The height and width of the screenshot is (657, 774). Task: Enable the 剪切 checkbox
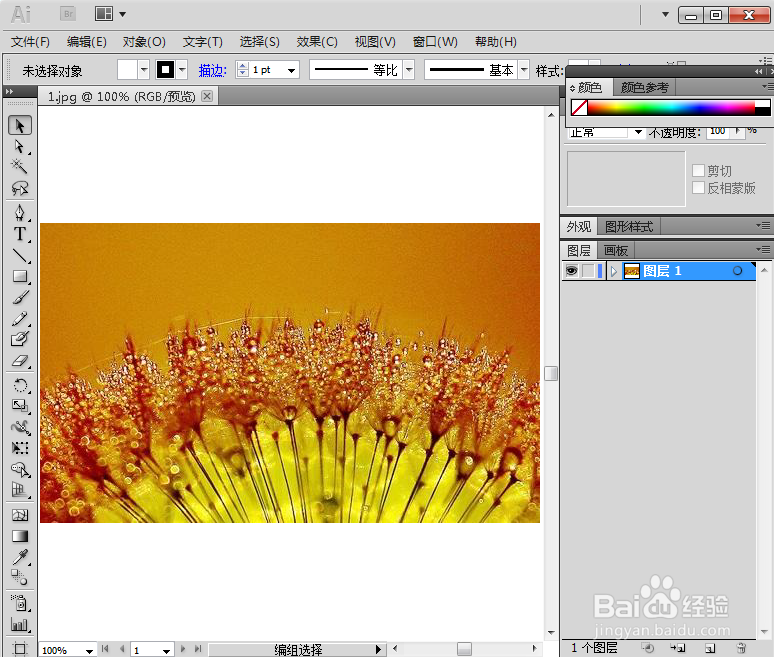click(x=698, y=170)
